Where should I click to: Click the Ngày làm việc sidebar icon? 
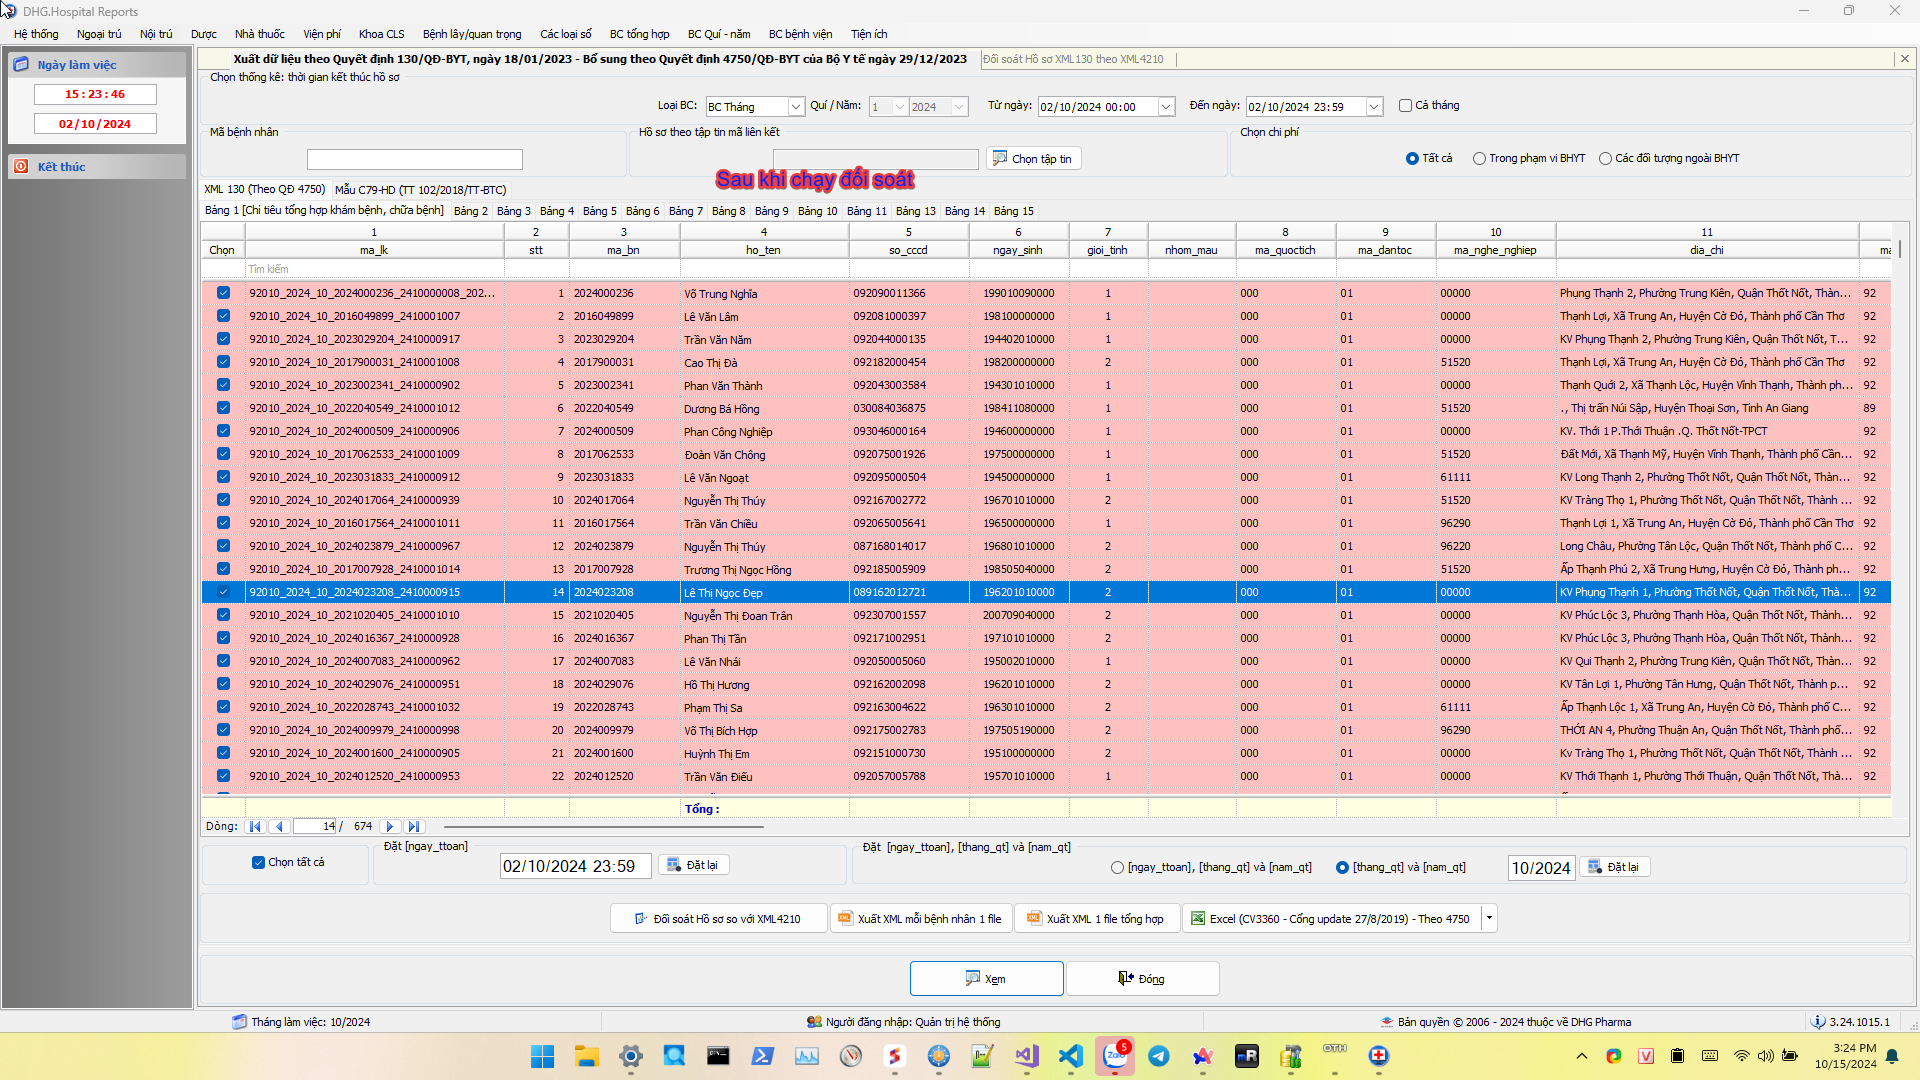tap(21, 65)
